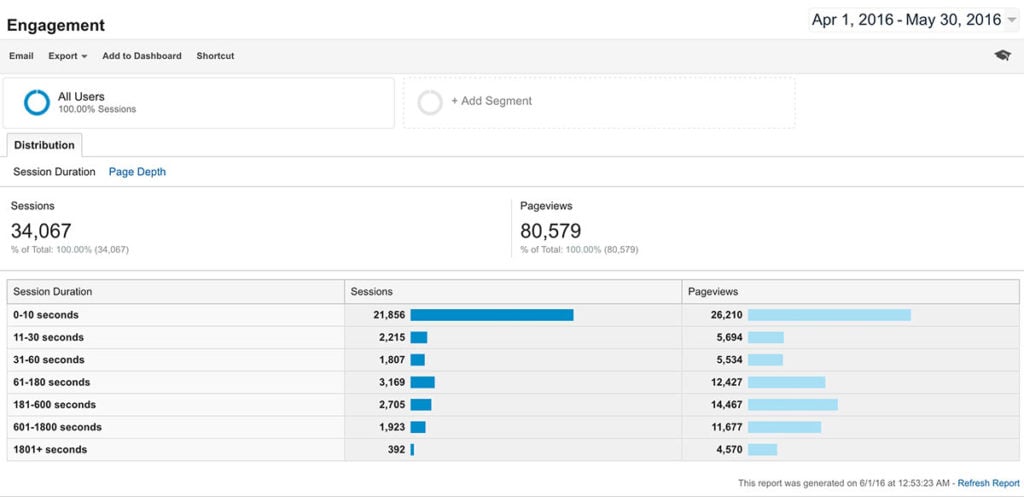This screenshot has width=1024, height=497.
Task: Click the 21,856 sessions value
Action: 389,315
